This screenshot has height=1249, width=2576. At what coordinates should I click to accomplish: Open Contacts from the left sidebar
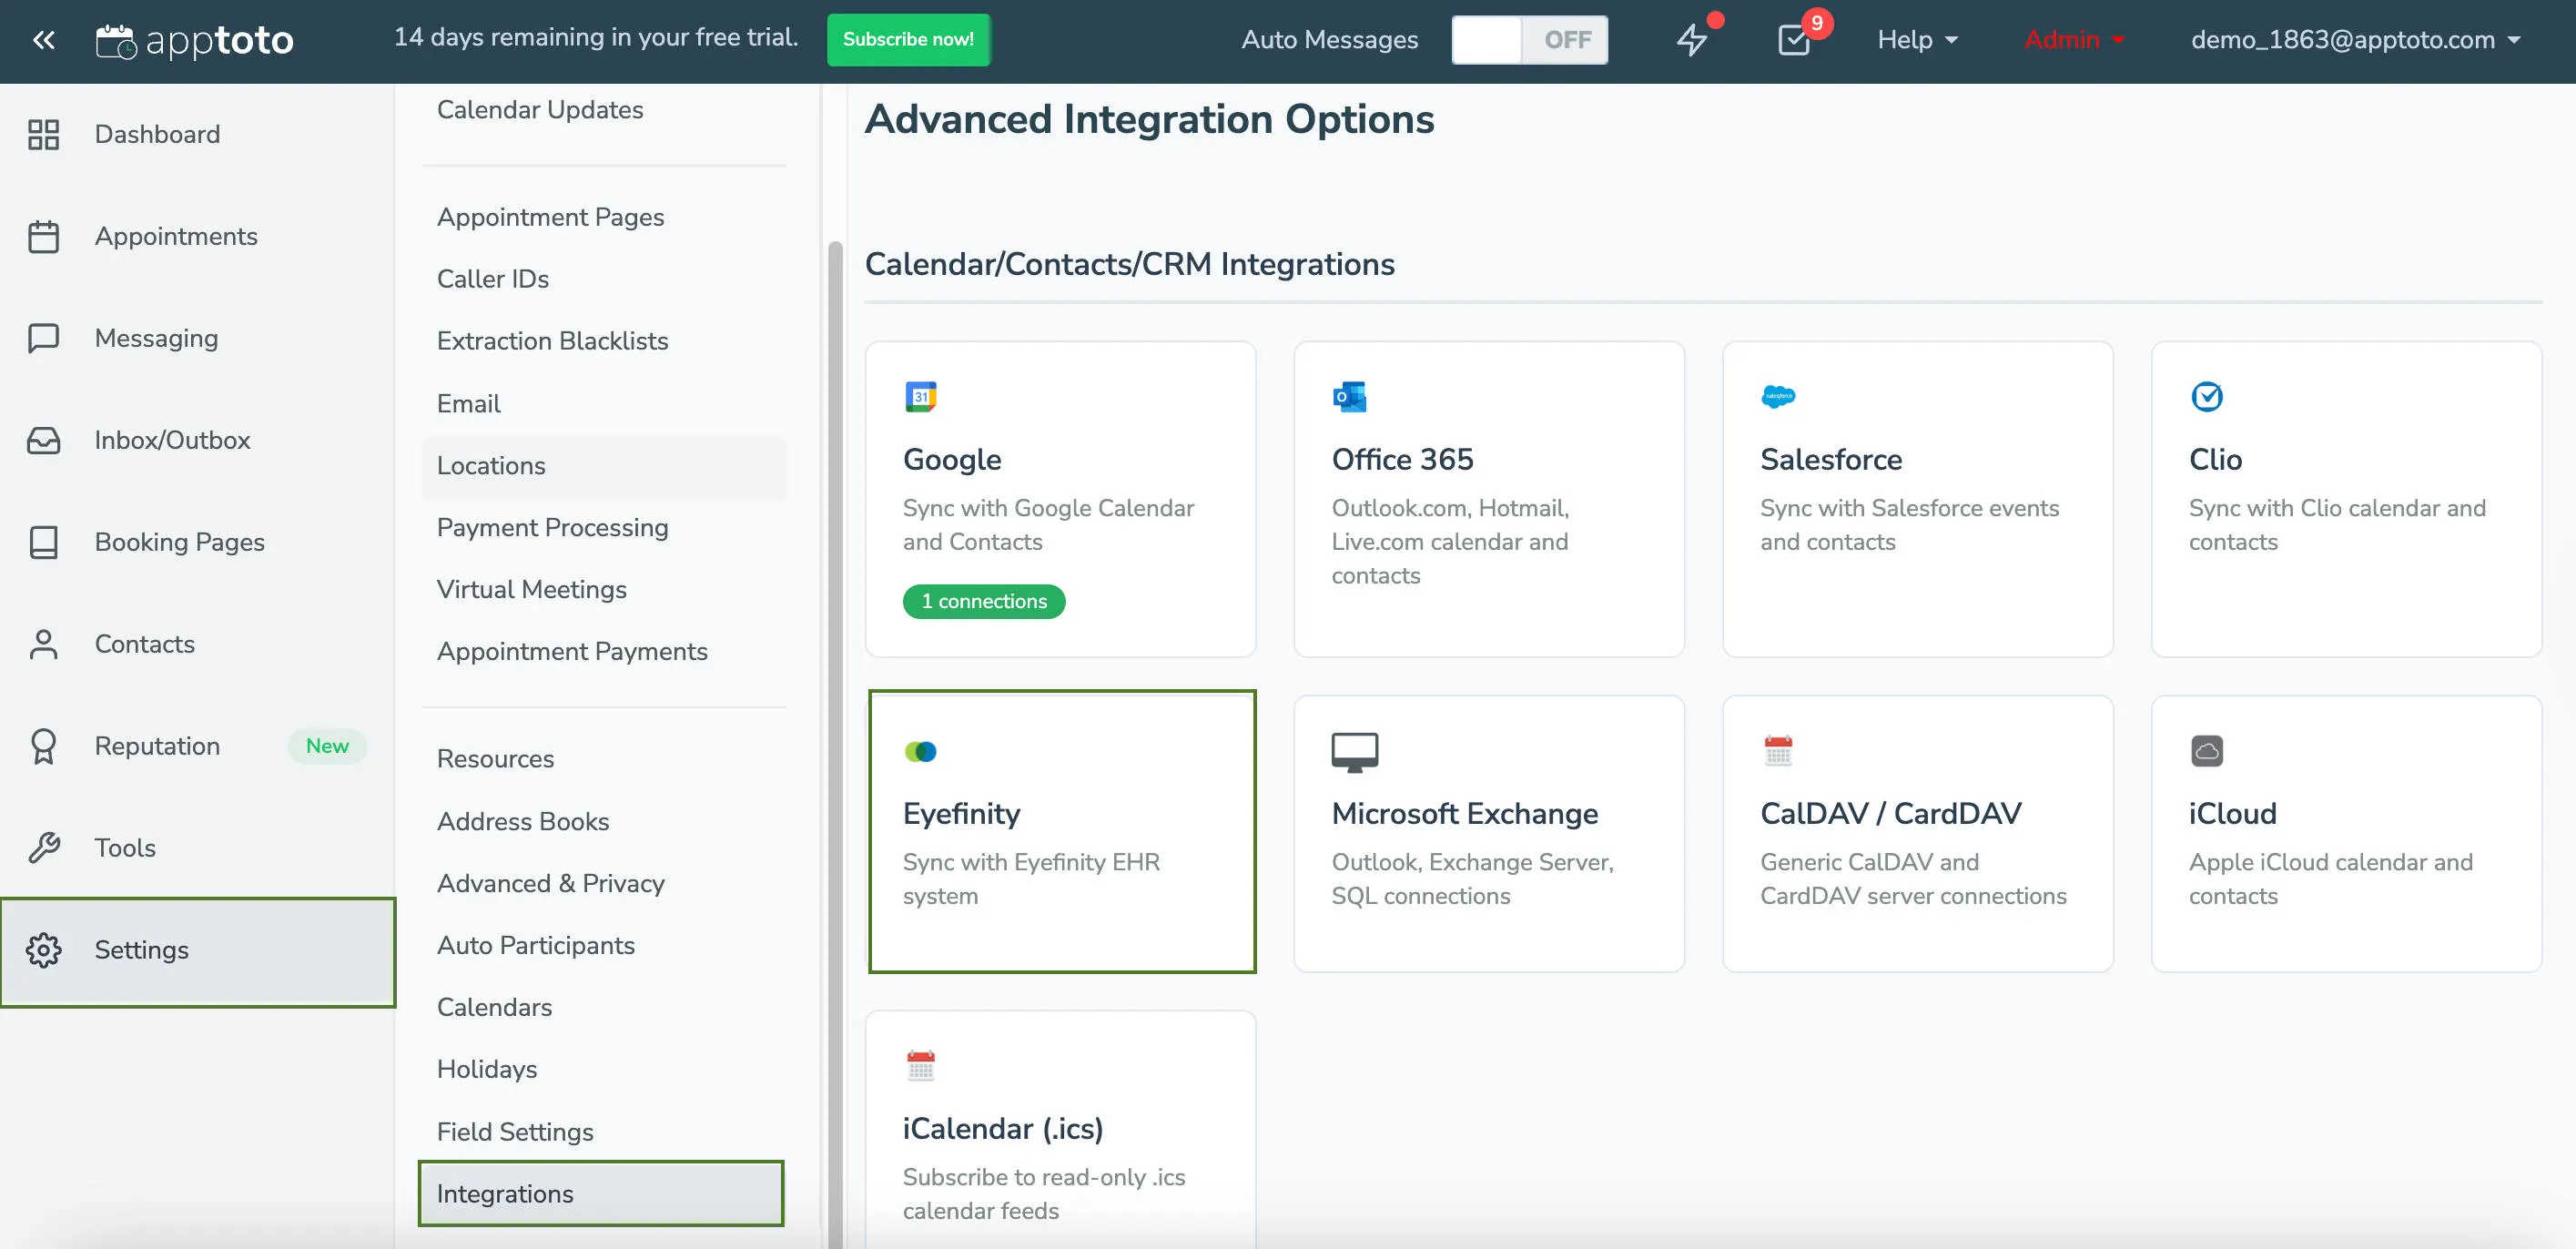point(144,644)
